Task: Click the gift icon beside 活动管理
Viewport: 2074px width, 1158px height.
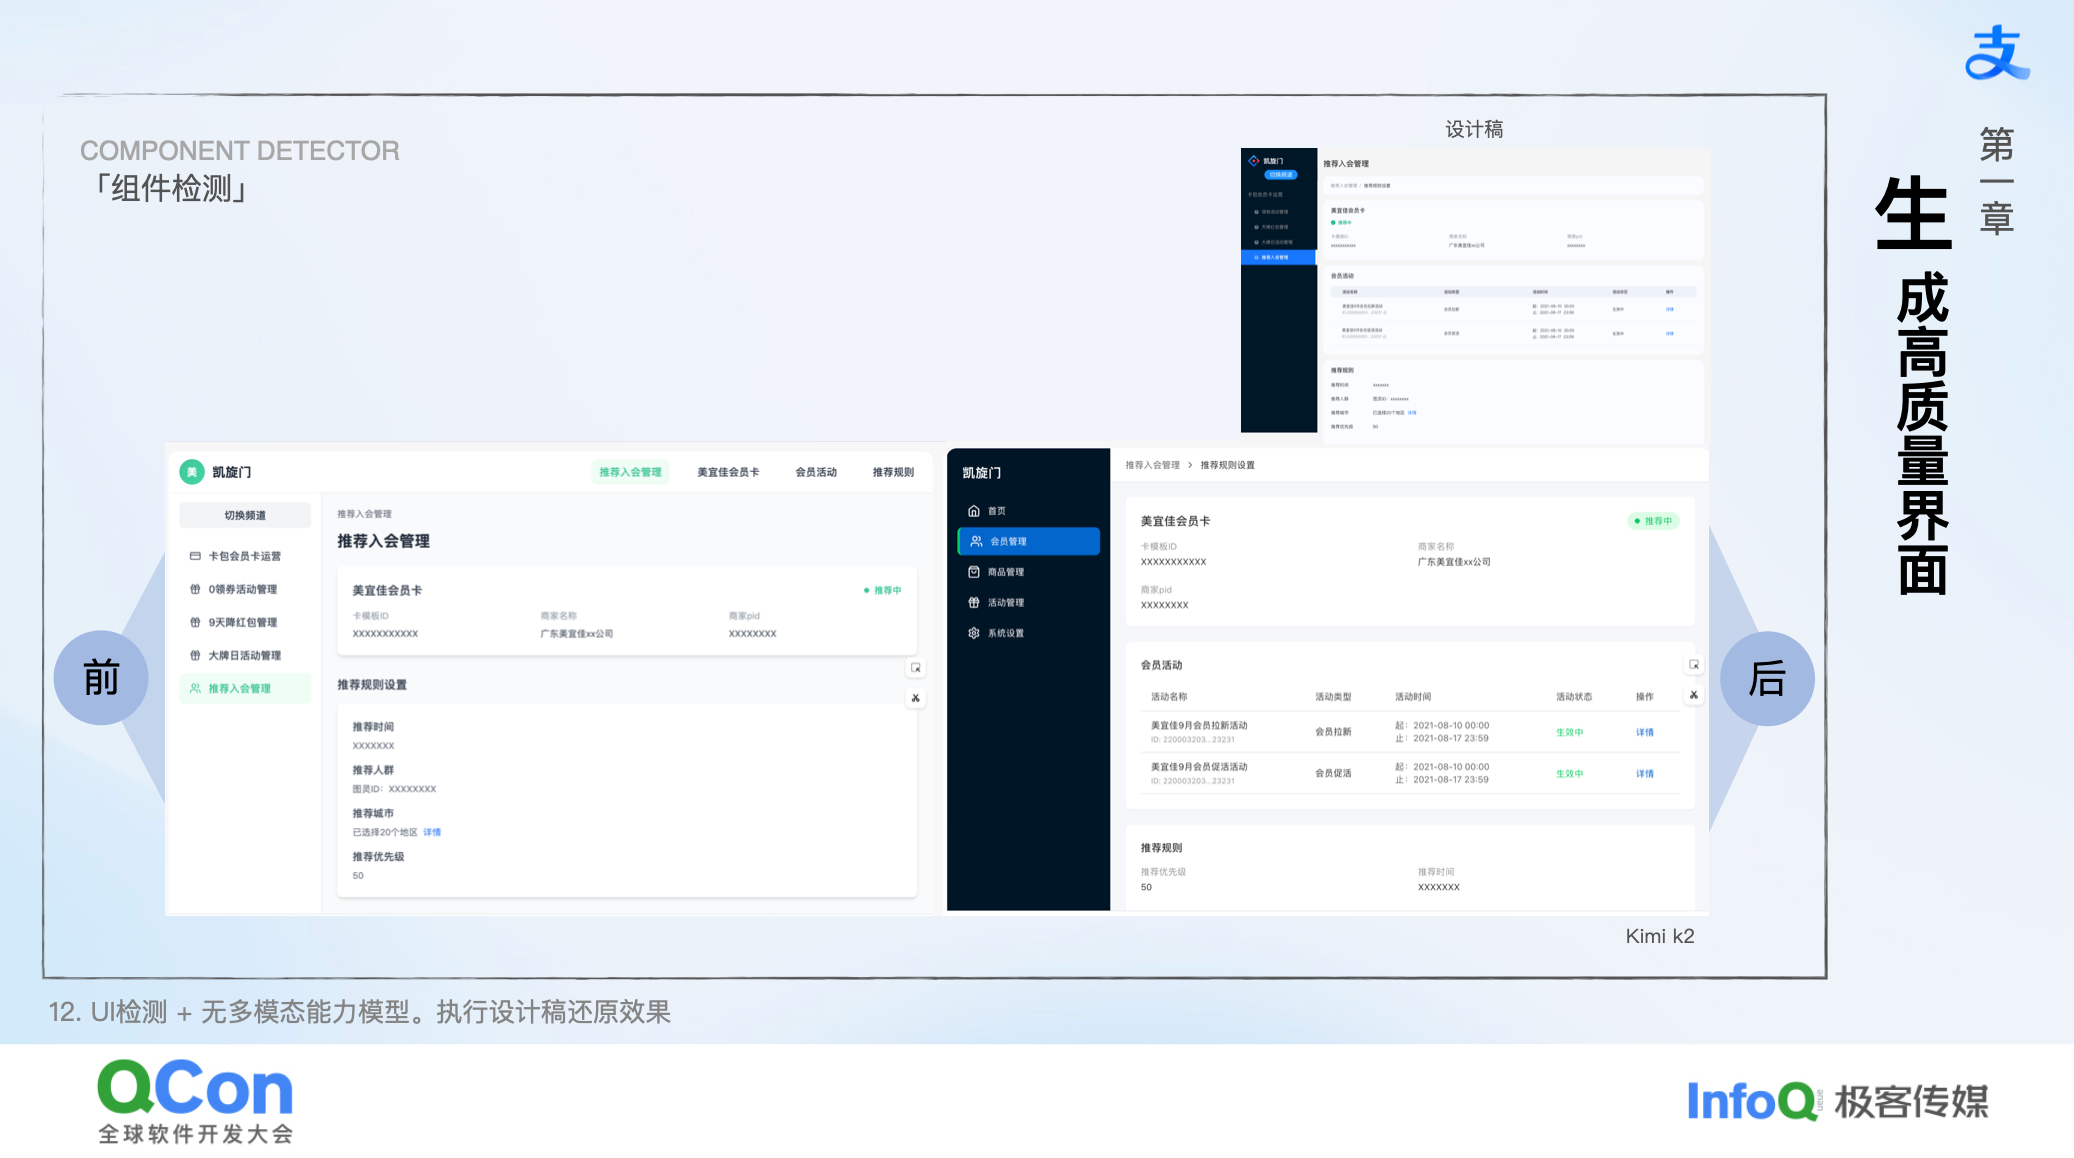Action: [x=974, y=602]
